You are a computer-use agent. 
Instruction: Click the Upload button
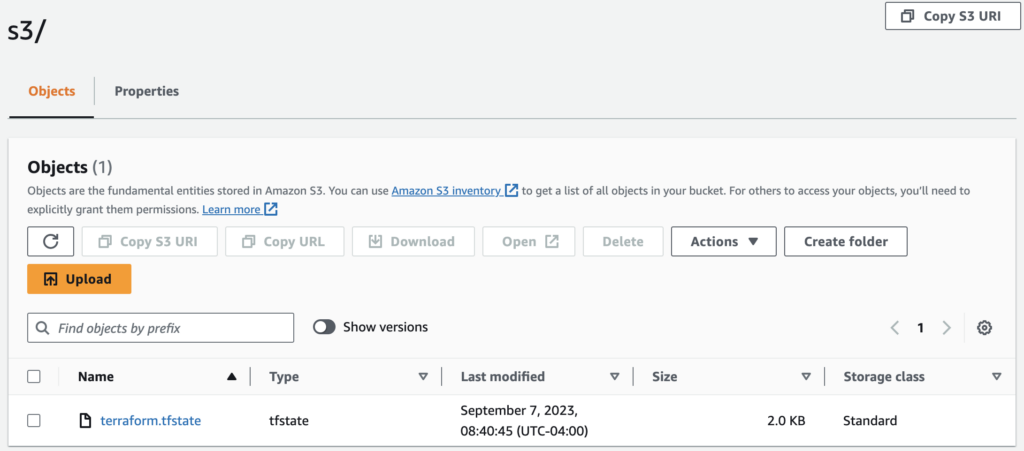(x=80, y=279)
